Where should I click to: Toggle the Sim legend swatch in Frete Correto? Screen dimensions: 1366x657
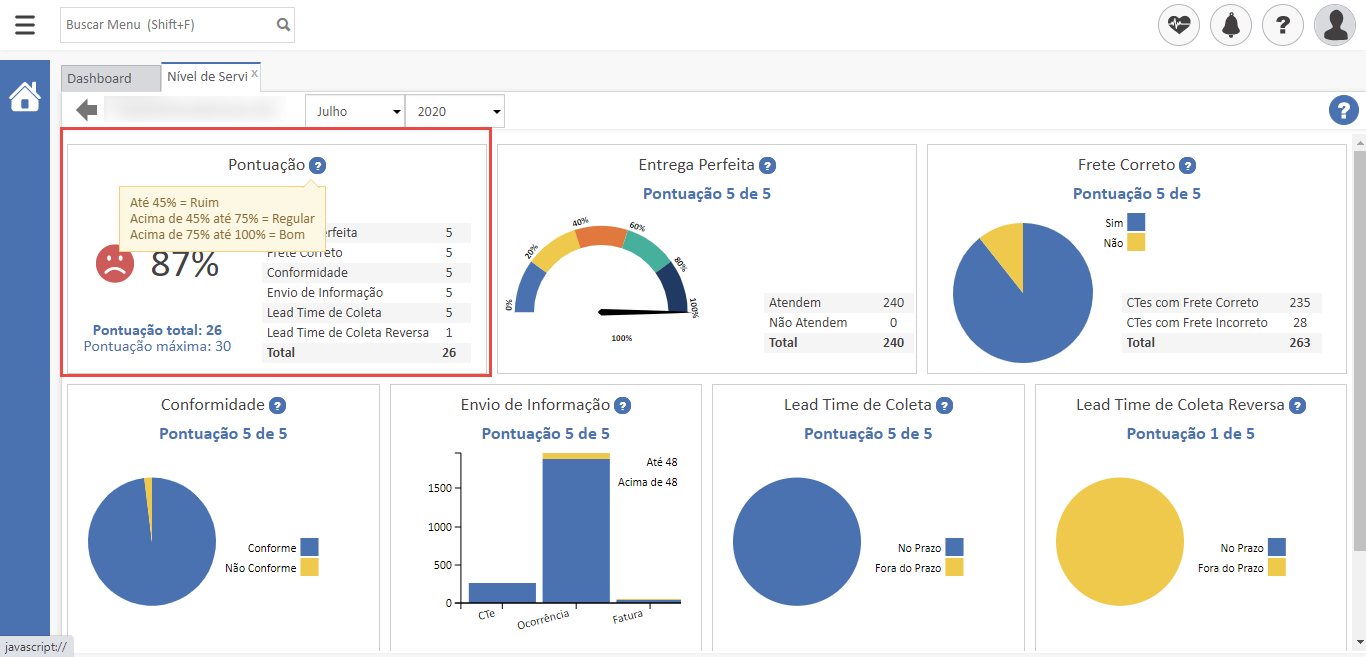click(x=1136, y=222)
